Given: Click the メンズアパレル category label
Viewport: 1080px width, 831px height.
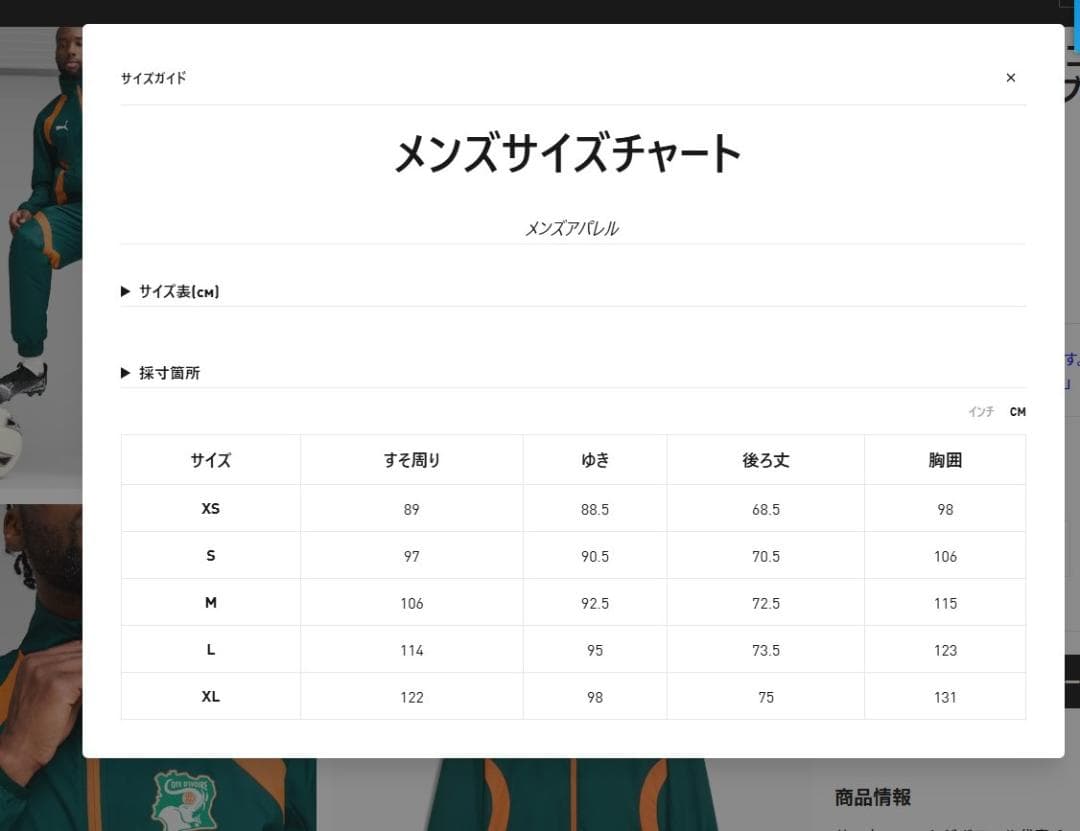Looking at the screenshot, I should (572, 227).
